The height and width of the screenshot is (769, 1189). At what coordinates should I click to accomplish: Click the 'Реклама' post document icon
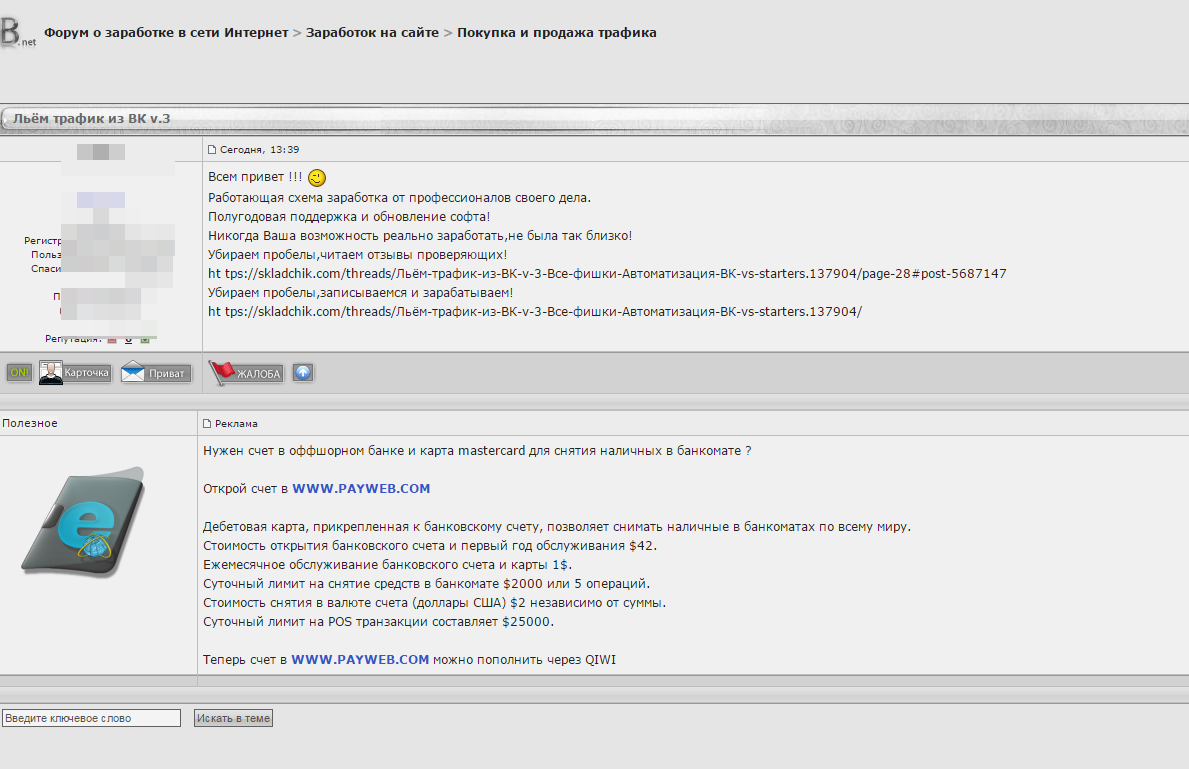tap(207, 423)
